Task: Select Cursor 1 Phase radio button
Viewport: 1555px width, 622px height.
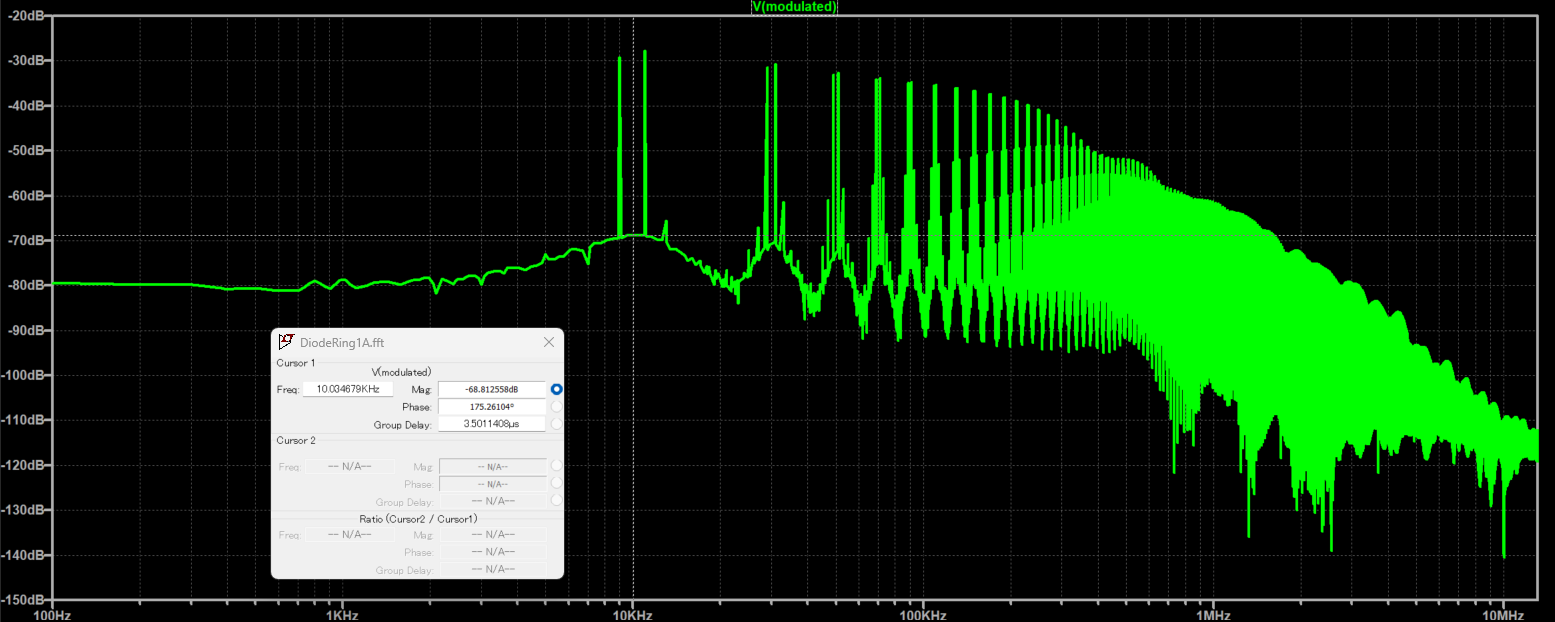Action: [556, 407]
